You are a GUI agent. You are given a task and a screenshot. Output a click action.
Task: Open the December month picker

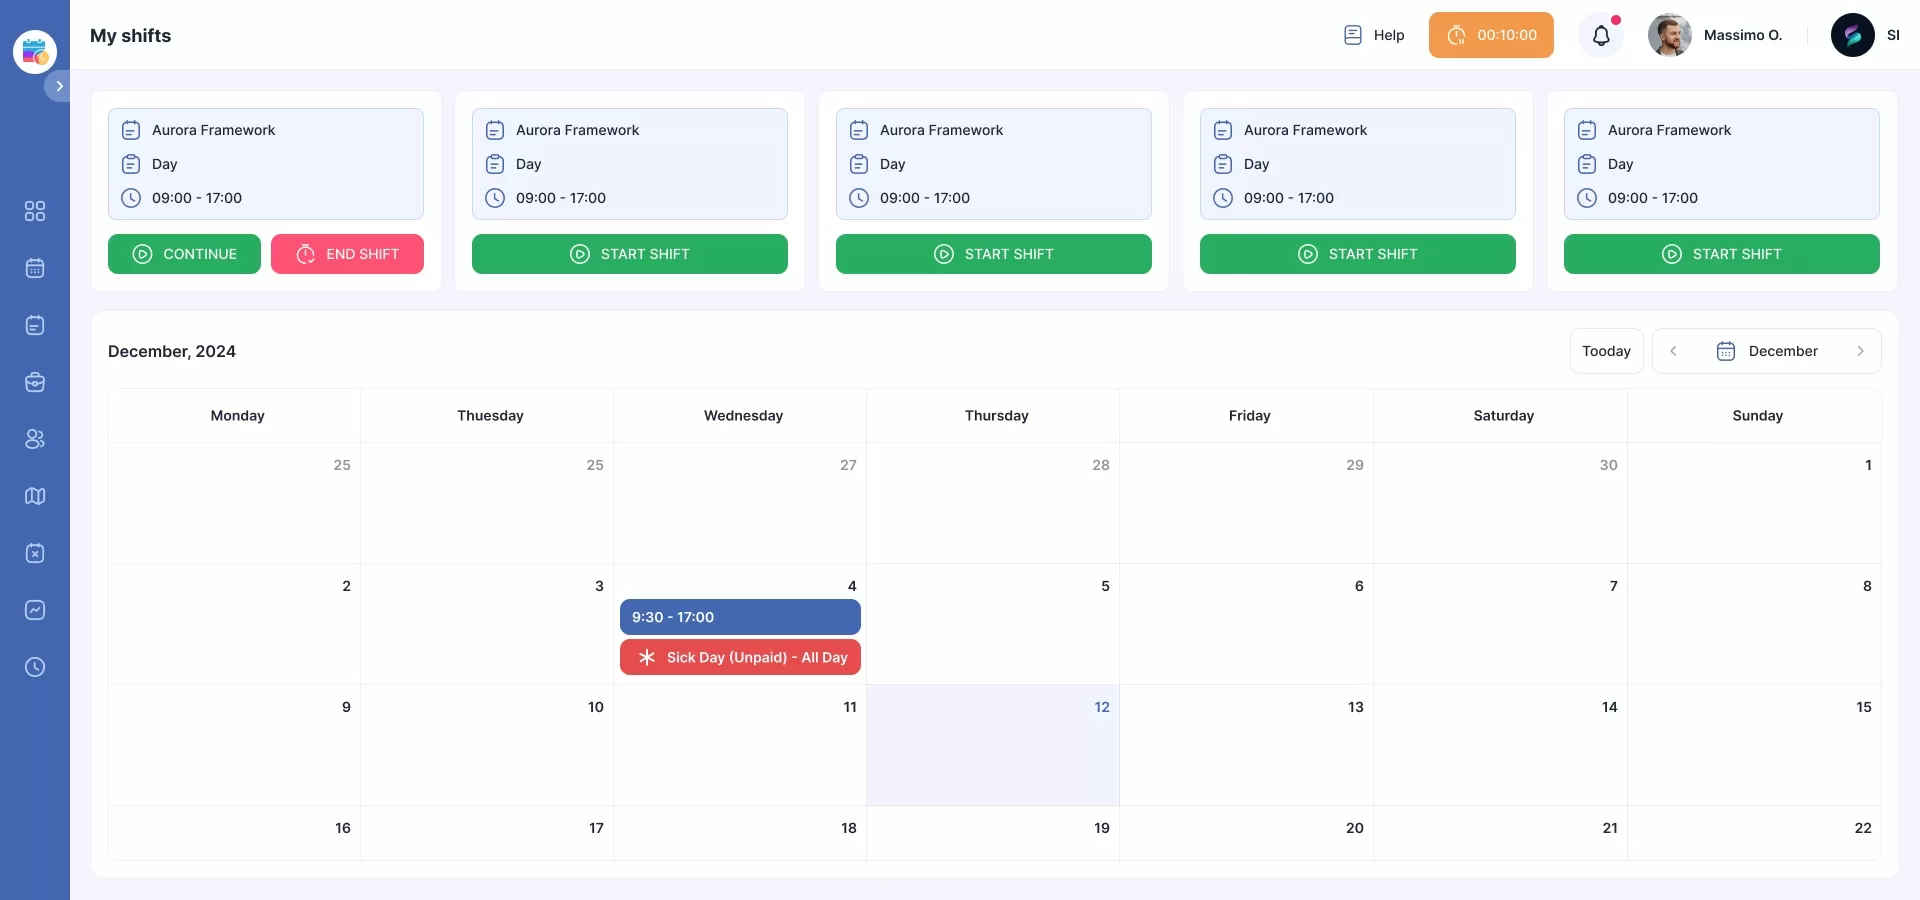(1767, 351)
